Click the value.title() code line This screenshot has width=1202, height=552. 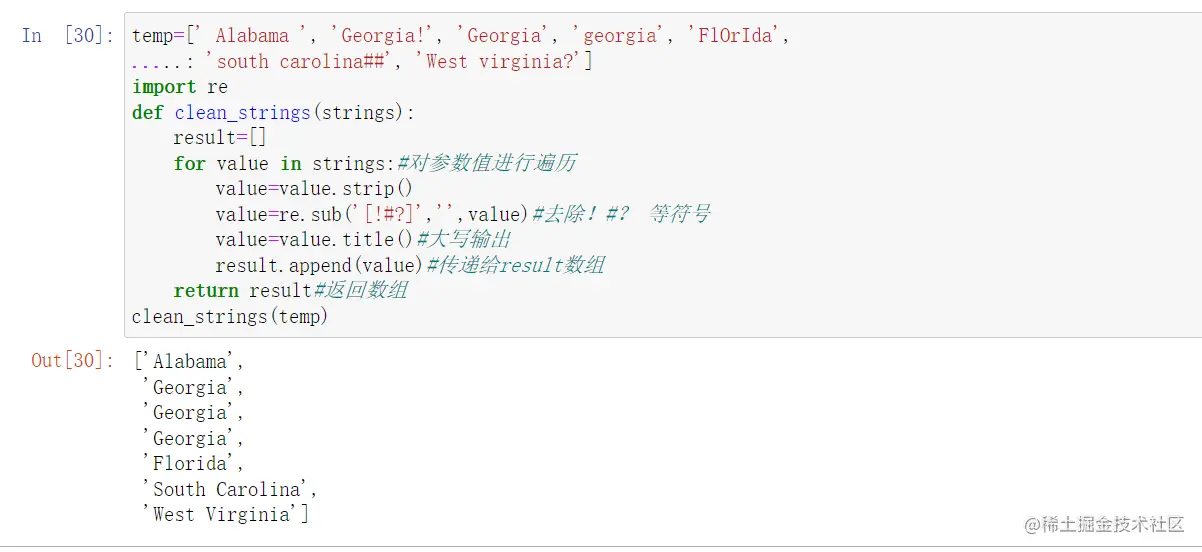click(314, 240)
